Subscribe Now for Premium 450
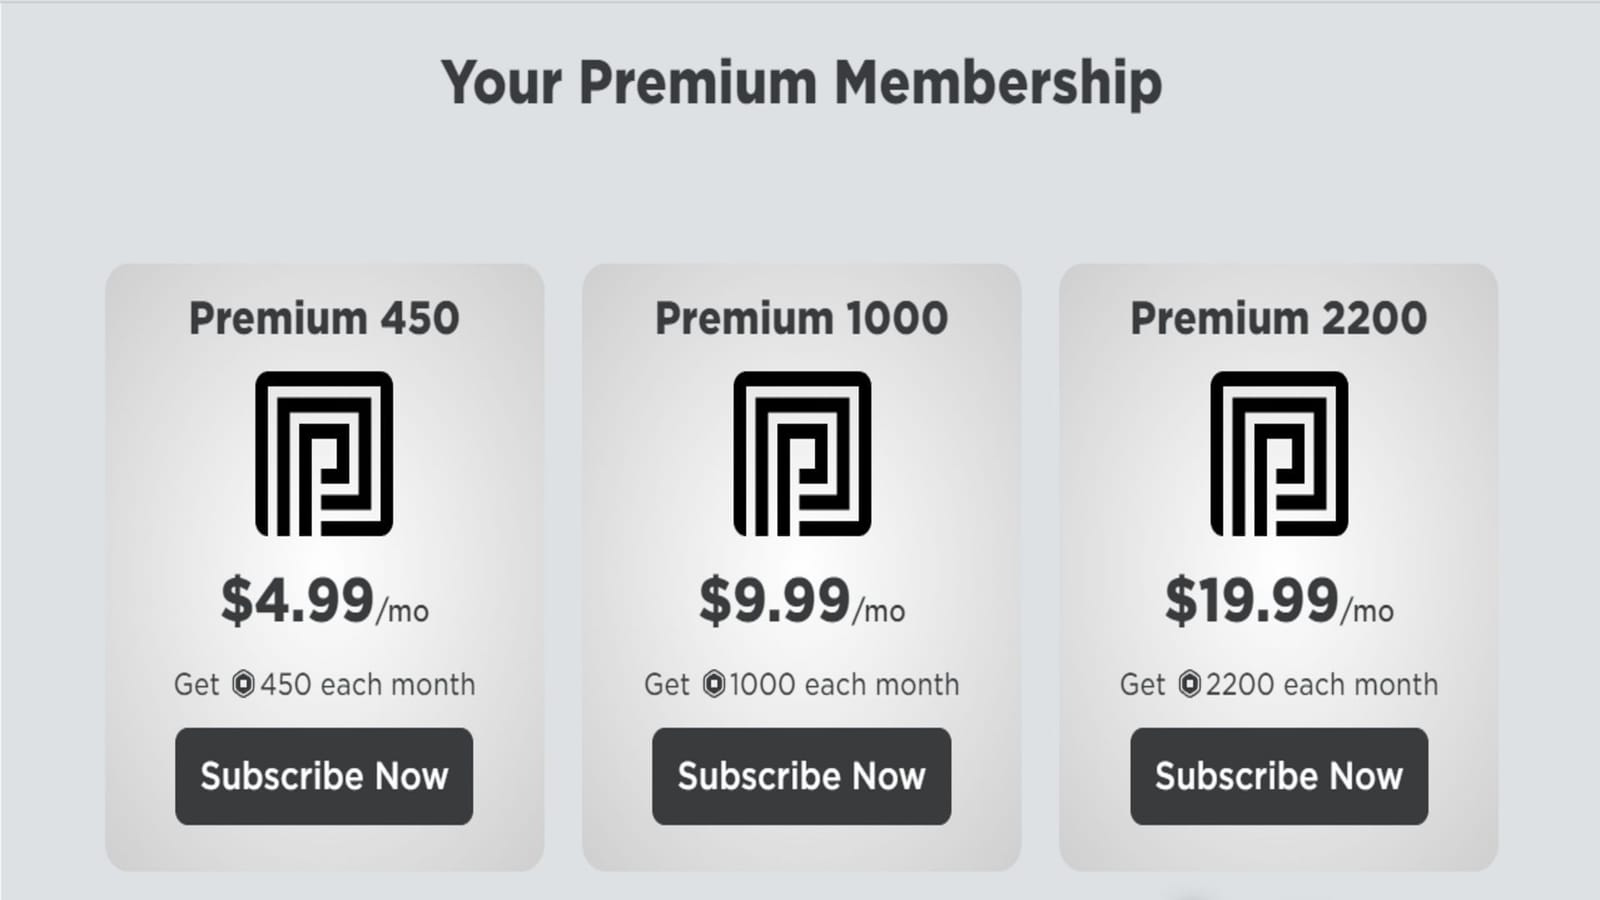This screenshot has height=900, width=1600. point(323,776)
